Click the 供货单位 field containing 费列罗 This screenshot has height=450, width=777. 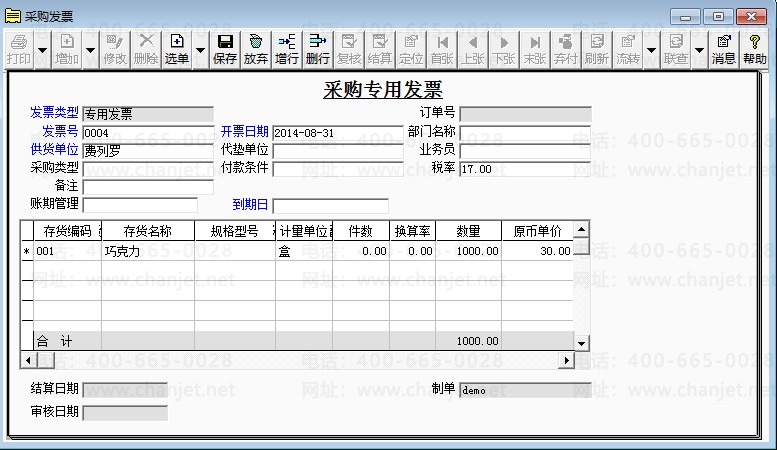click(148, 151)
